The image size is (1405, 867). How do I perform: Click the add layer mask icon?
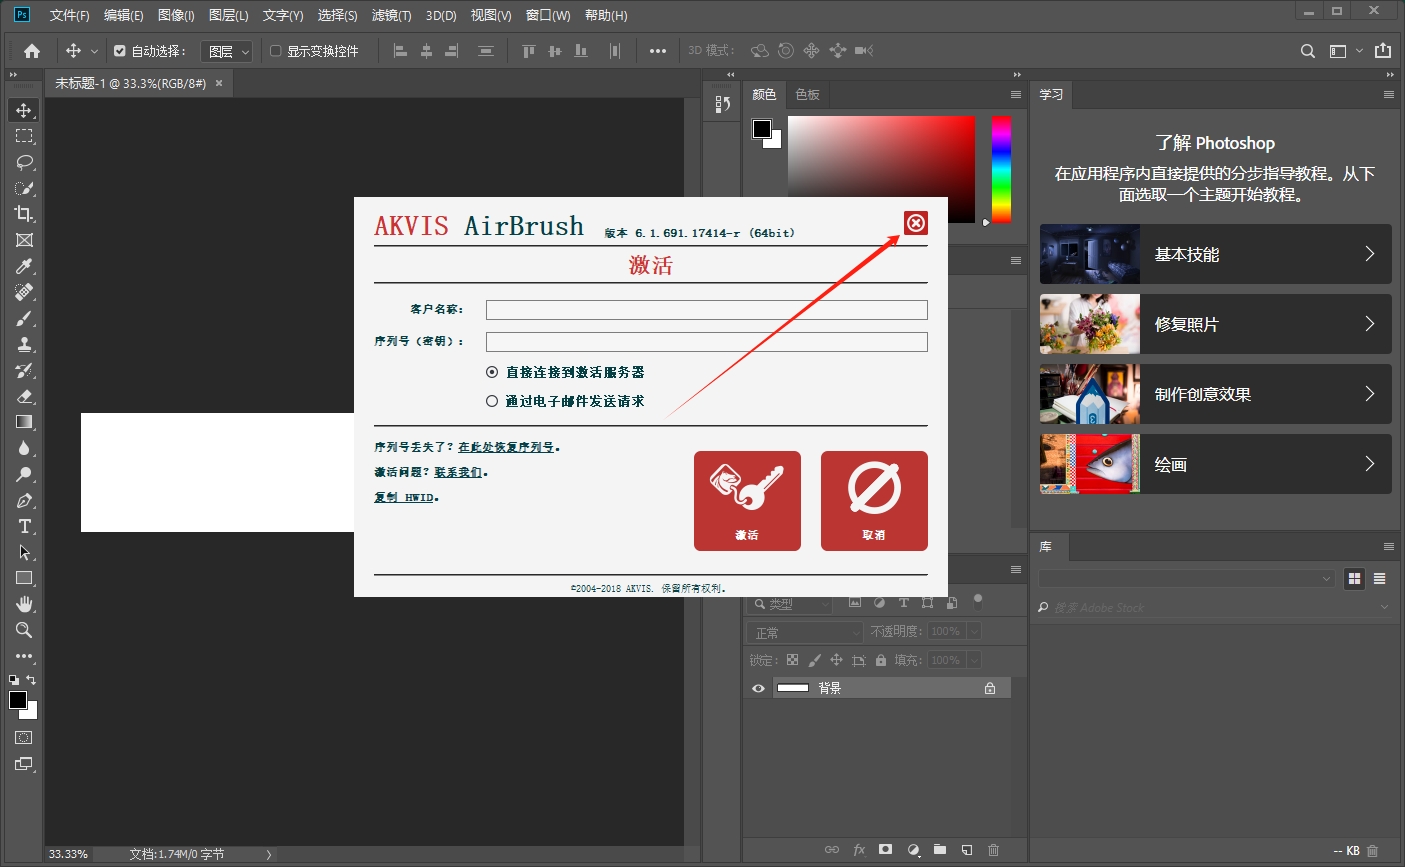click(885, 849)
